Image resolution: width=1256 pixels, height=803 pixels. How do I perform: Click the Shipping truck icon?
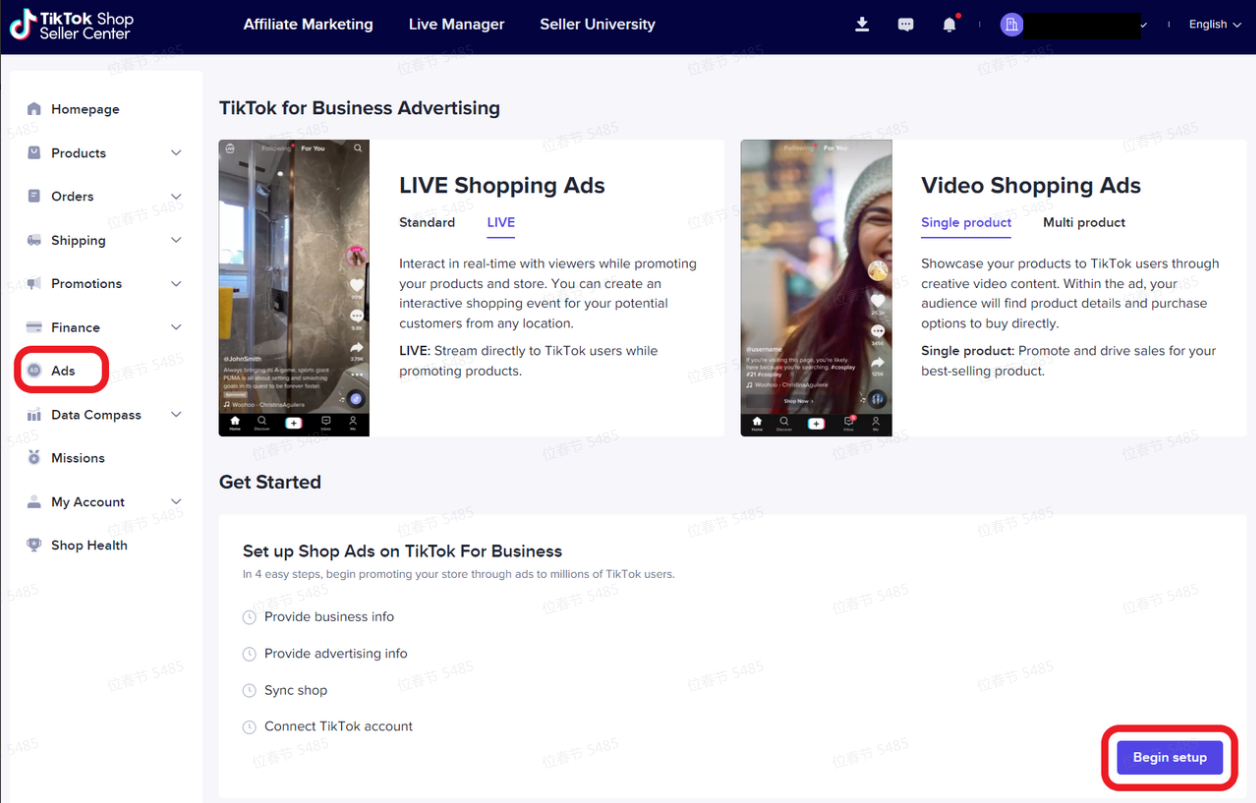[34, 240]
